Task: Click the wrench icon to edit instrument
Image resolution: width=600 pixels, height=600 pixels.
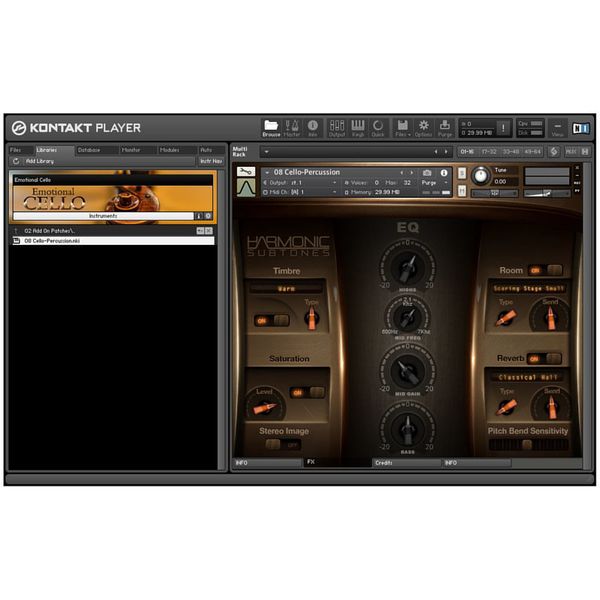Action: 245,172
